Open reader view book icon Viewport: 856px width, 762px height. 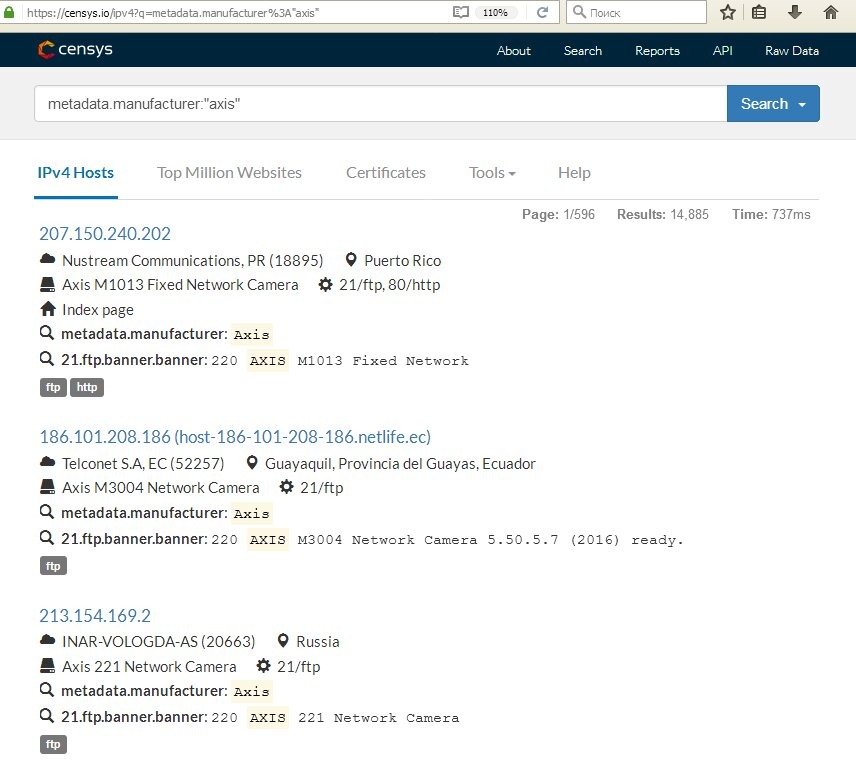(x=461, y=12)
